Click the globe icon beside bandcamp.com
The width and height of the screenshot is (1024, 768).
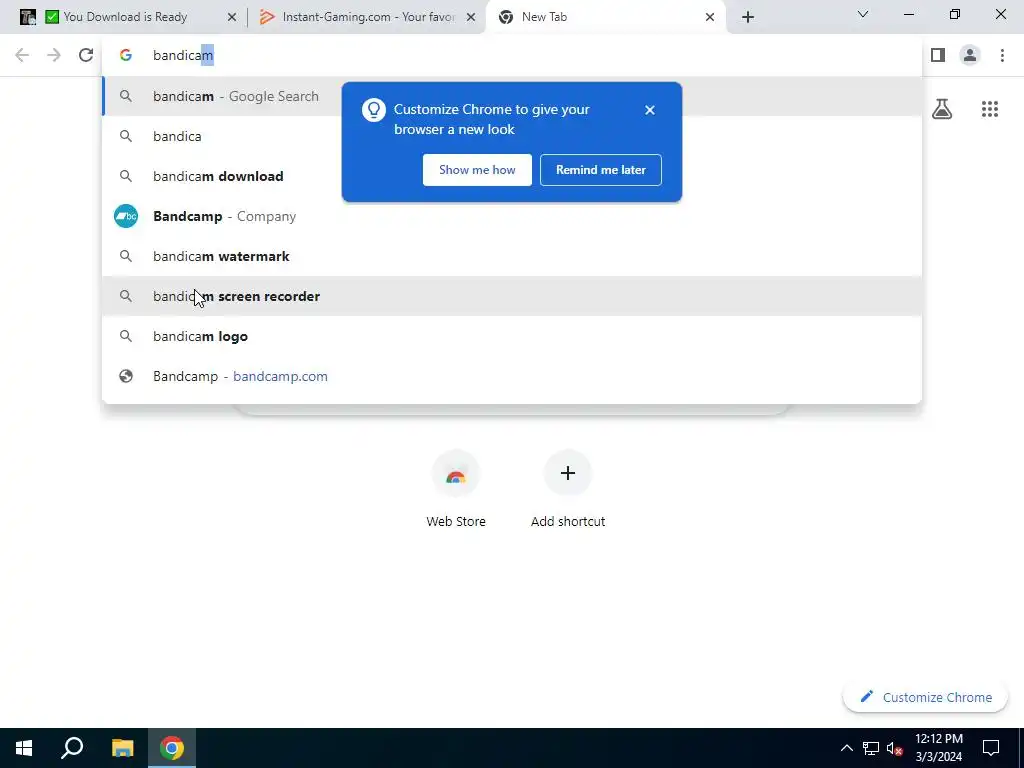pos(126,376)
